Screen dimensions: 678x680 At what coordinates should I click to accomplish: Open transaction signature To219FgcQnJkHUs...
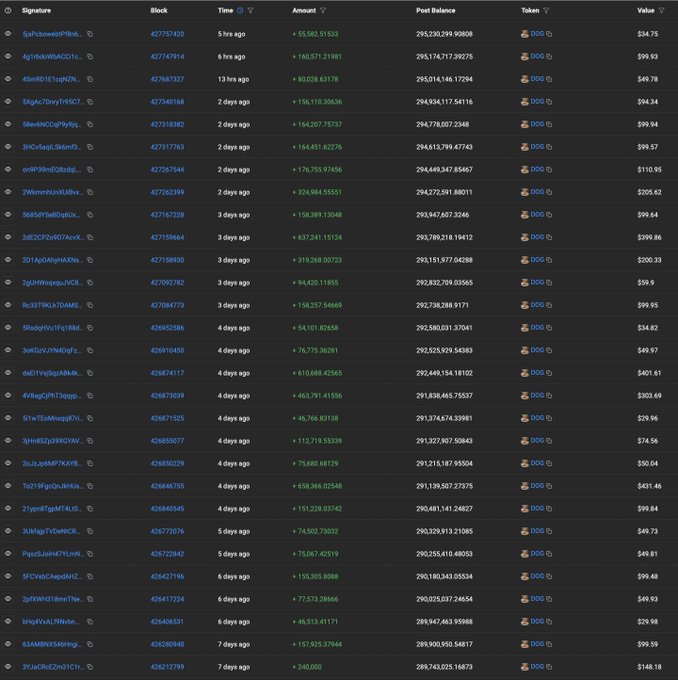coord(52,486)
